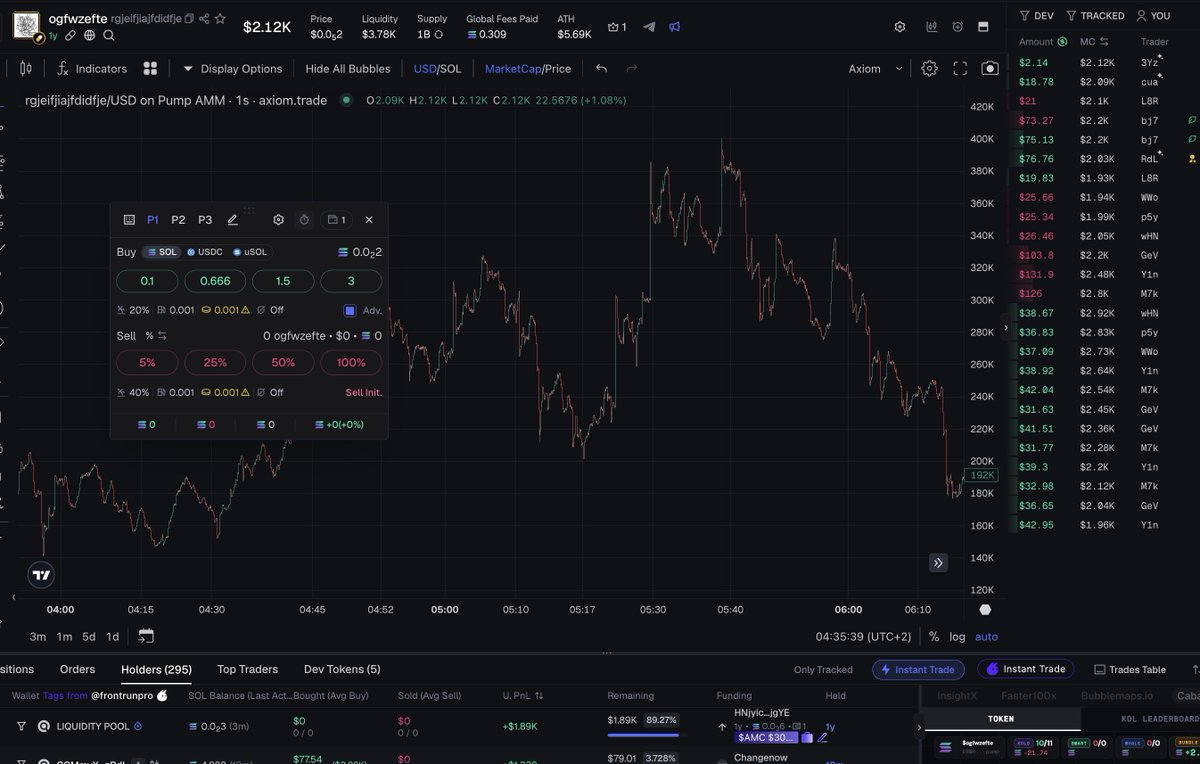Sell 50% quick button

[283, 363]
